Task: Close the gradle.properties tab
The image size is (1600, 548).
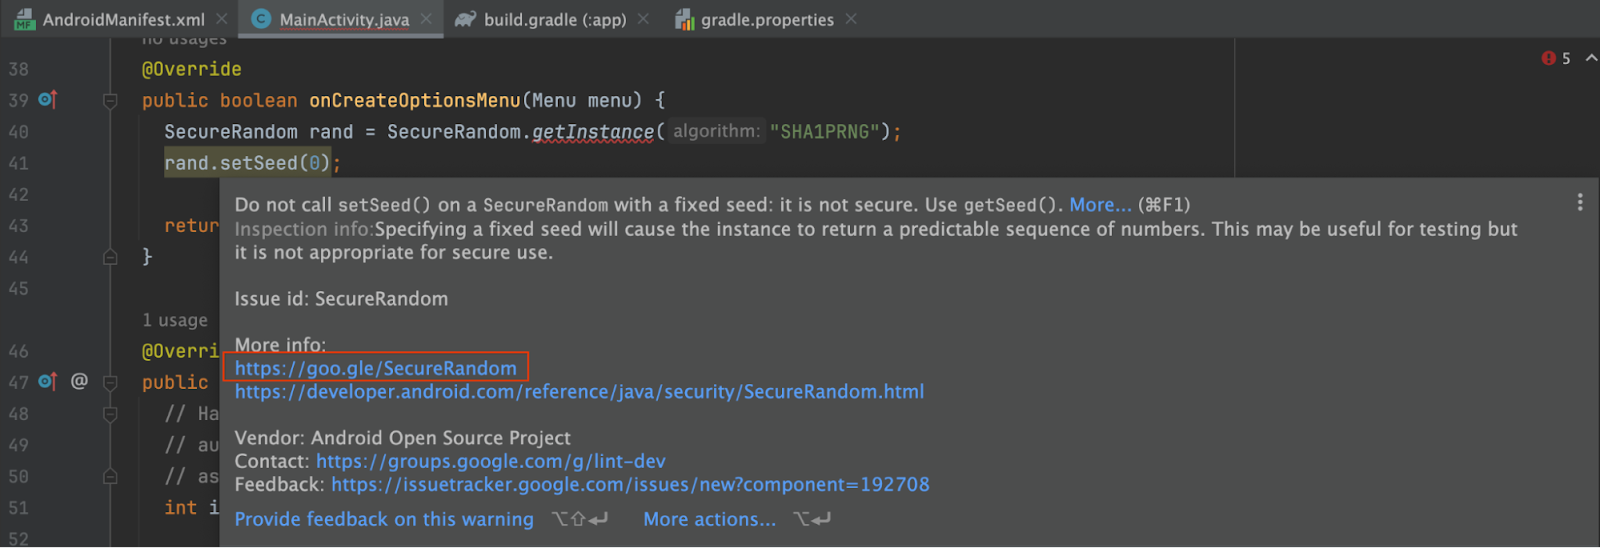Action: point(851,19)
